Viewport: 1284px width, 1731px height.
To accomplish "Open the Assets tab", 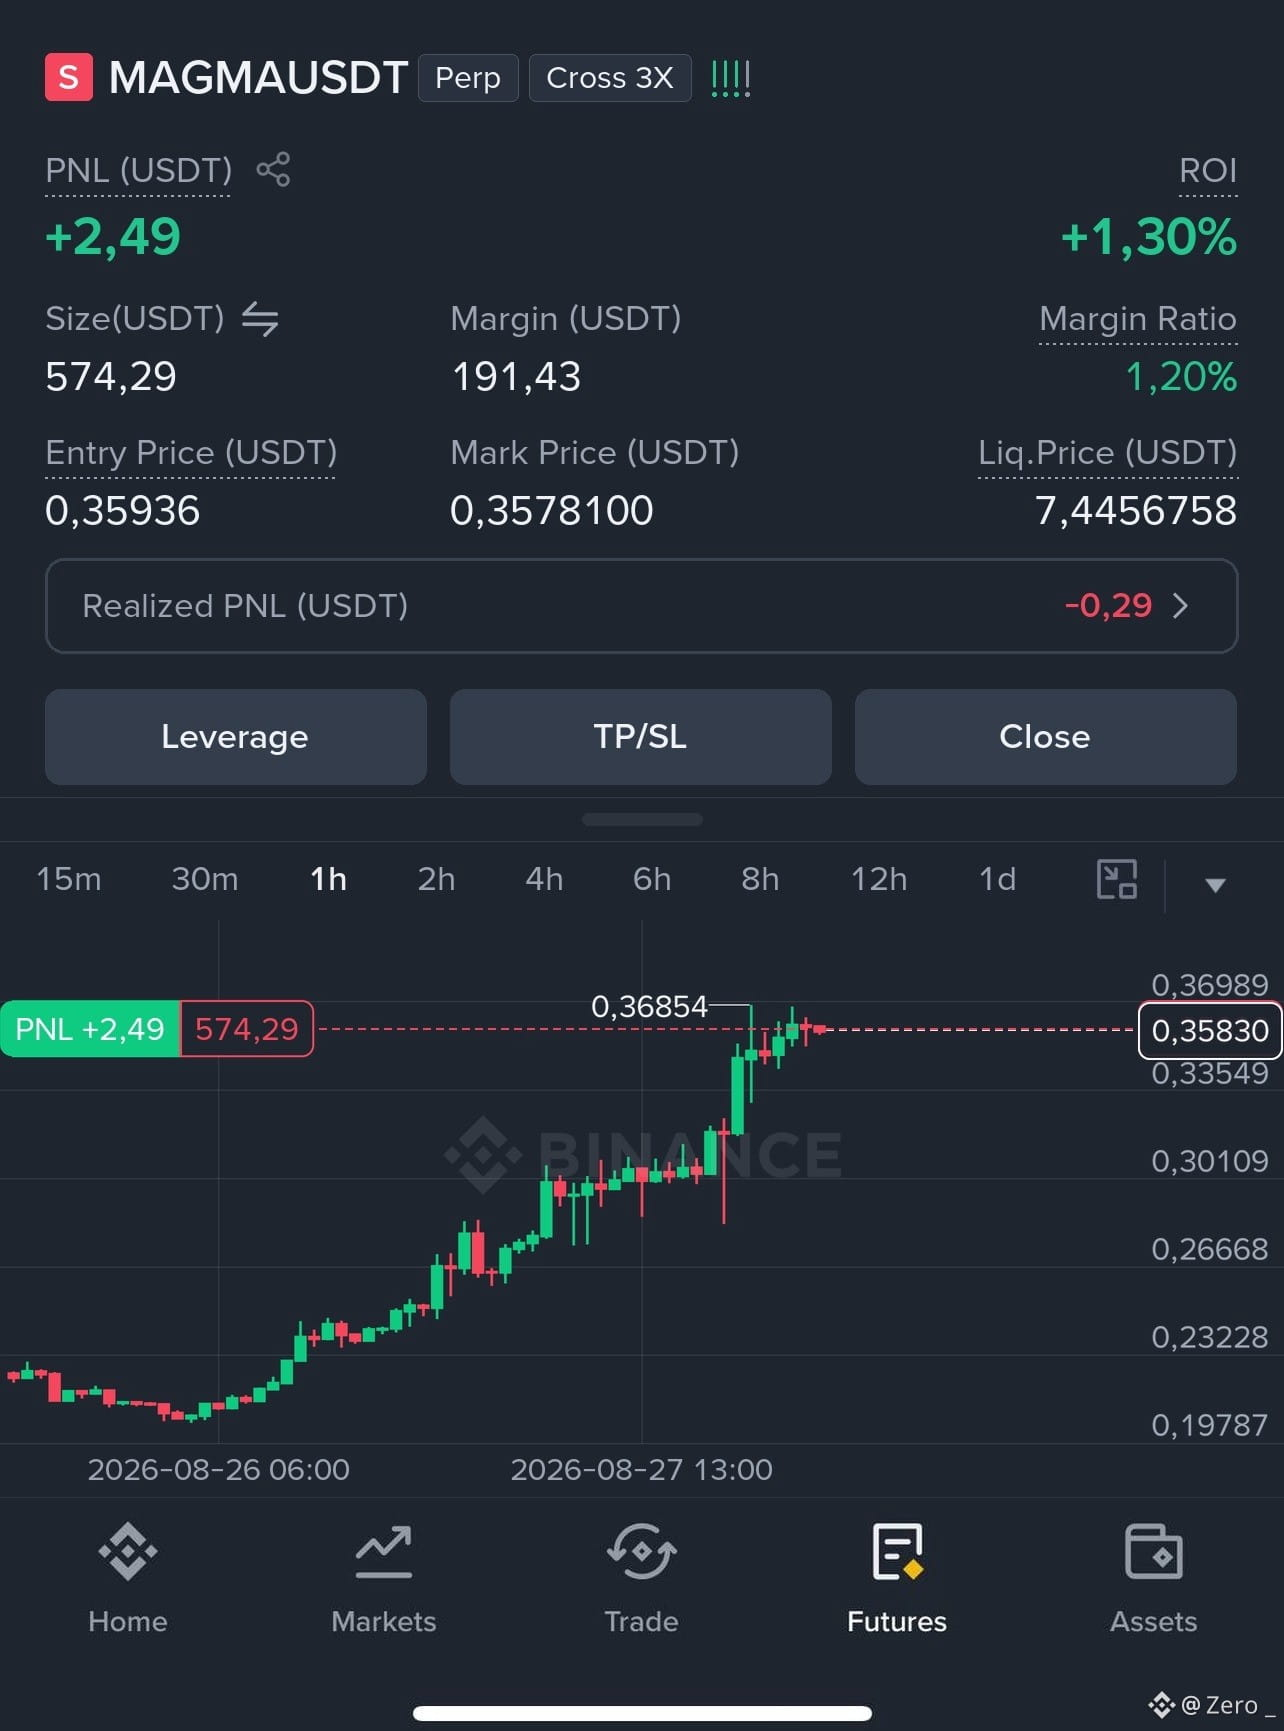I will [x=1153, y=1577].
